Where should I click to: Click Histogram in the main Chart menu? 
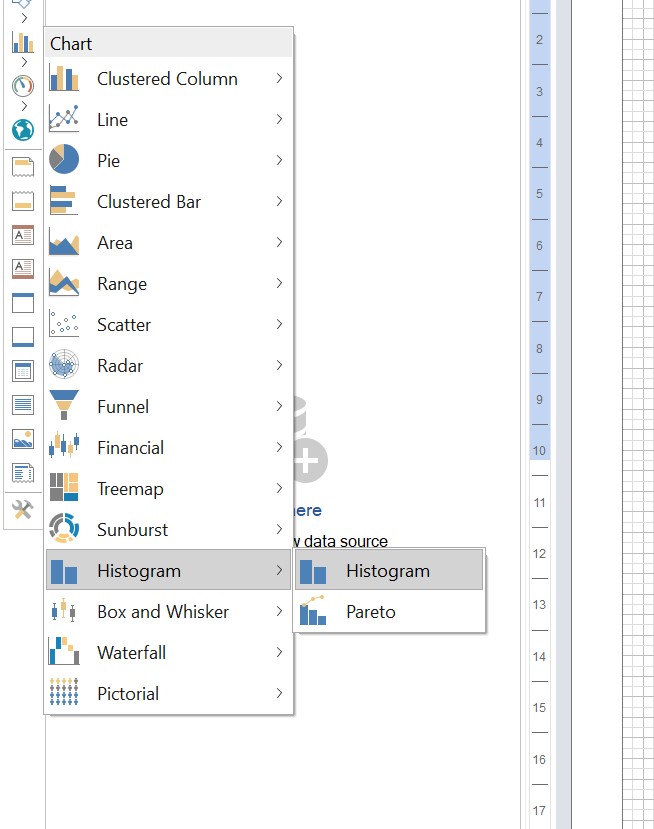(x=169, y=570)
